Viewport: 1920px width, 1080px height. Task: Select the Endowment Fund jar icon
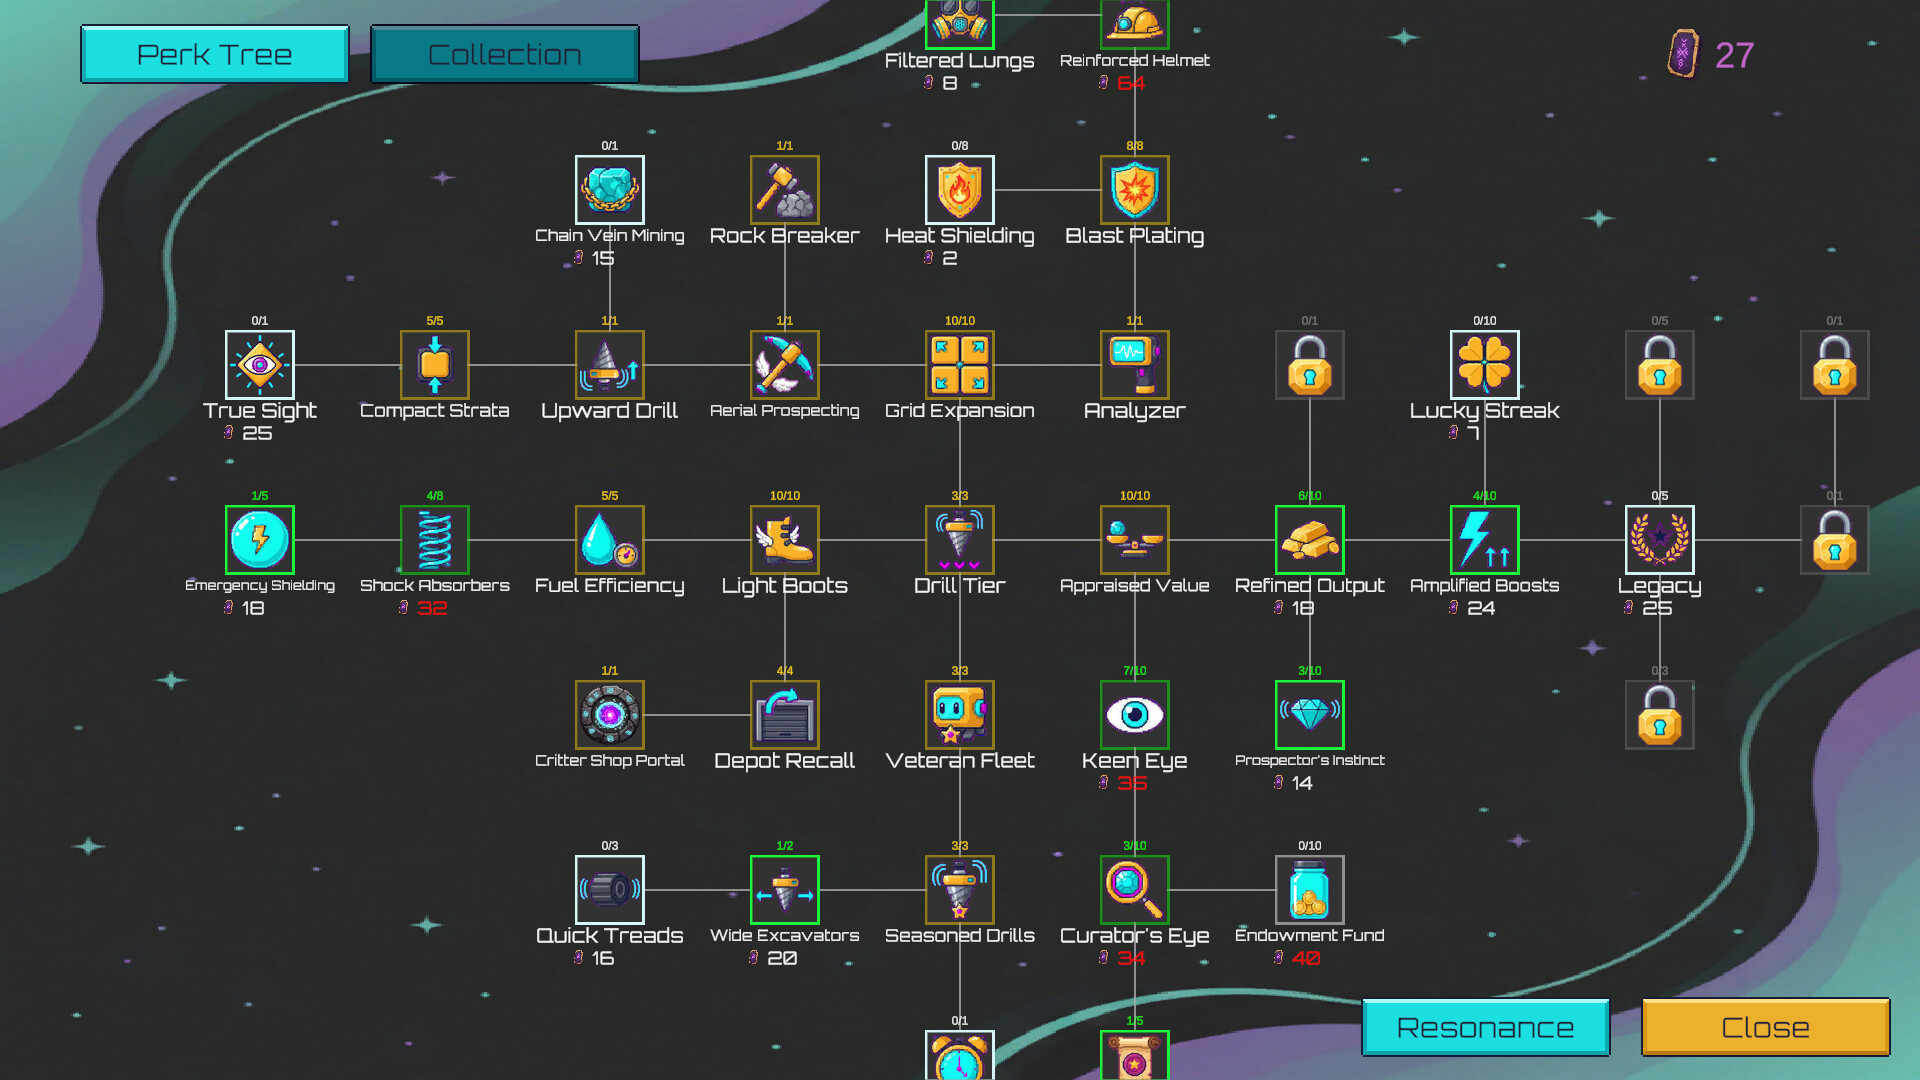(1310, 890)
